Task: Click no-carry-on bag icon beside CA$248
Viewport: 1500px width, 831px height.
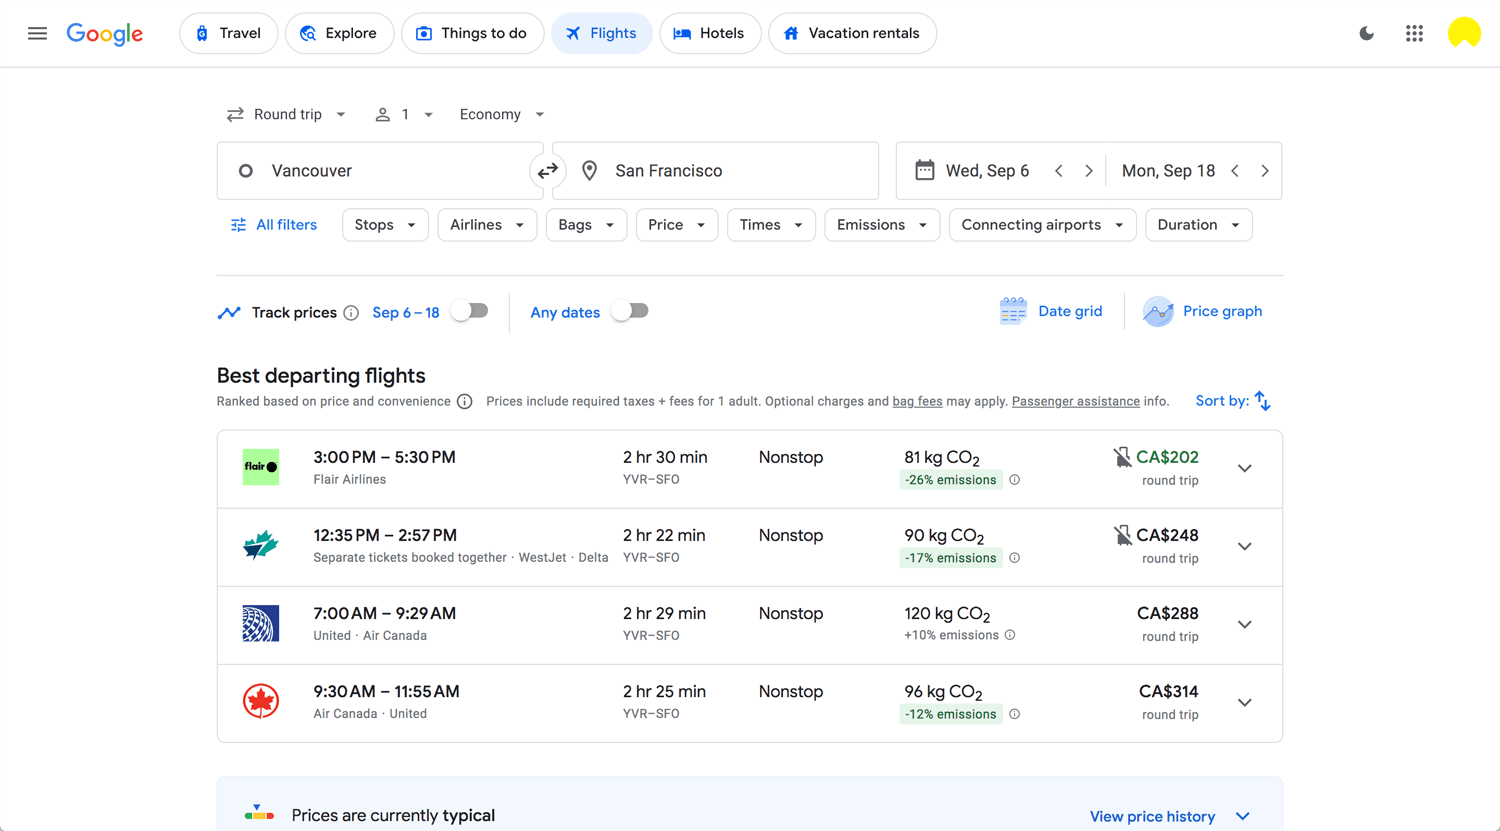Action: [1122, 535]
